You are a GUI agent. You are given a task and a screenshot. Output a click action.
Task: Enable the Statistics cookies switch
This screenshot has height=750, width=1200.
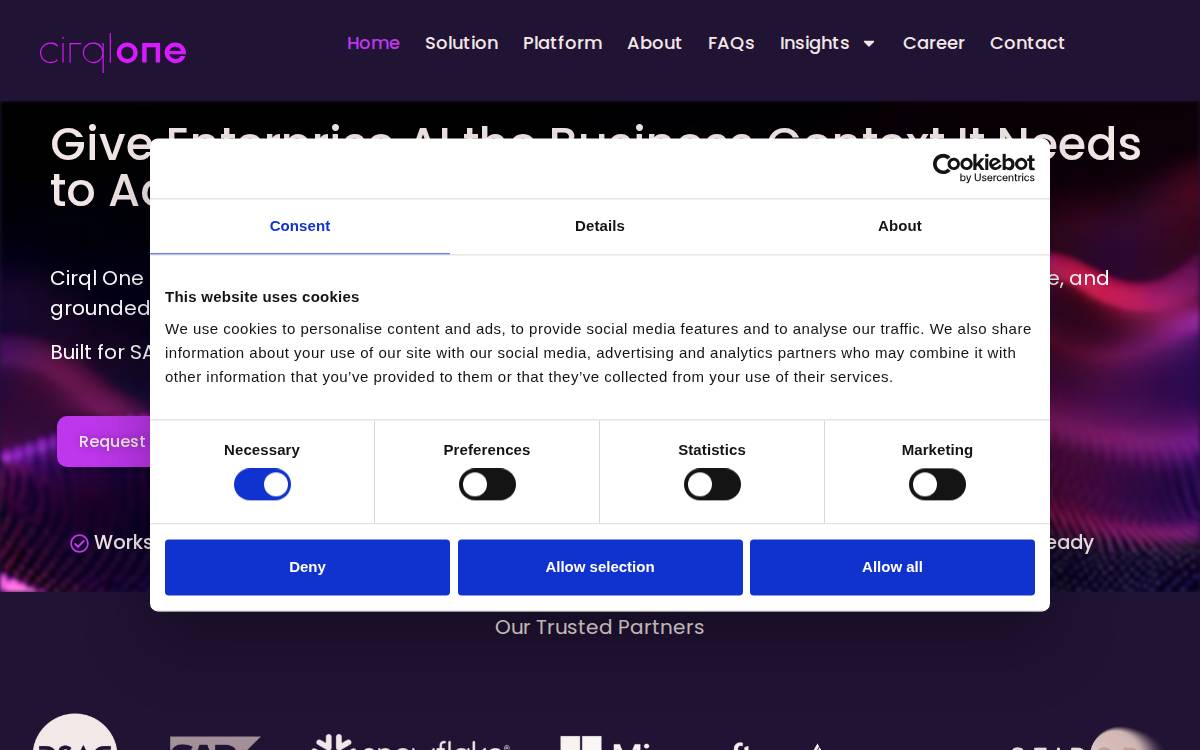click(x=712, y=485)
